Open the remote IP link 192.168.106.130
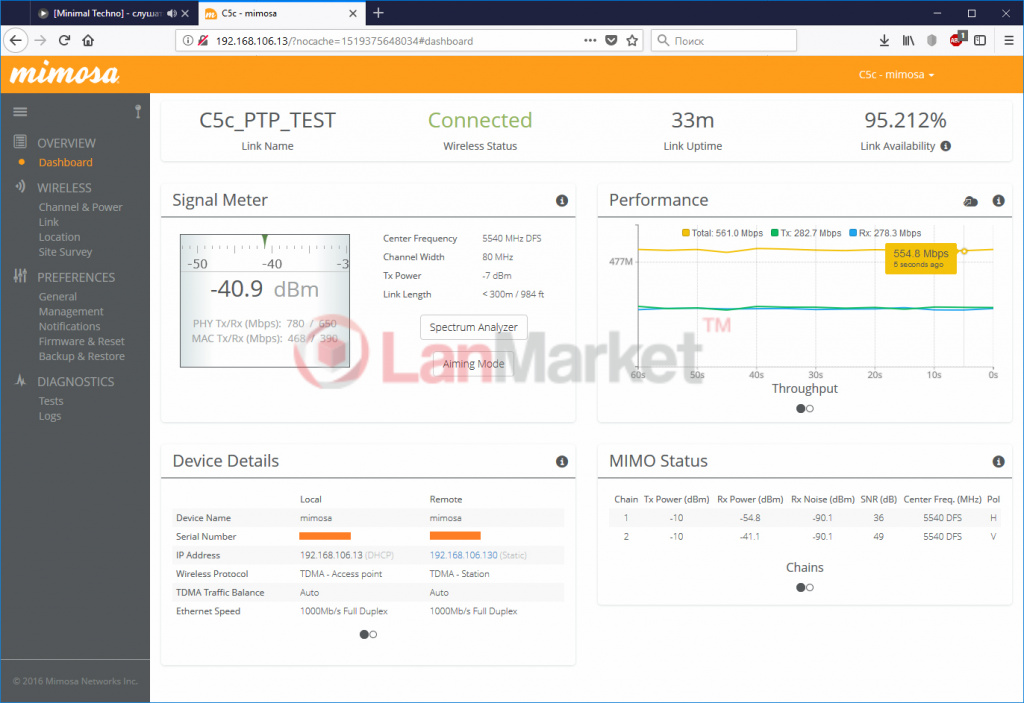Viewport: 1024px width, 703px height. [x=463, y=554]
